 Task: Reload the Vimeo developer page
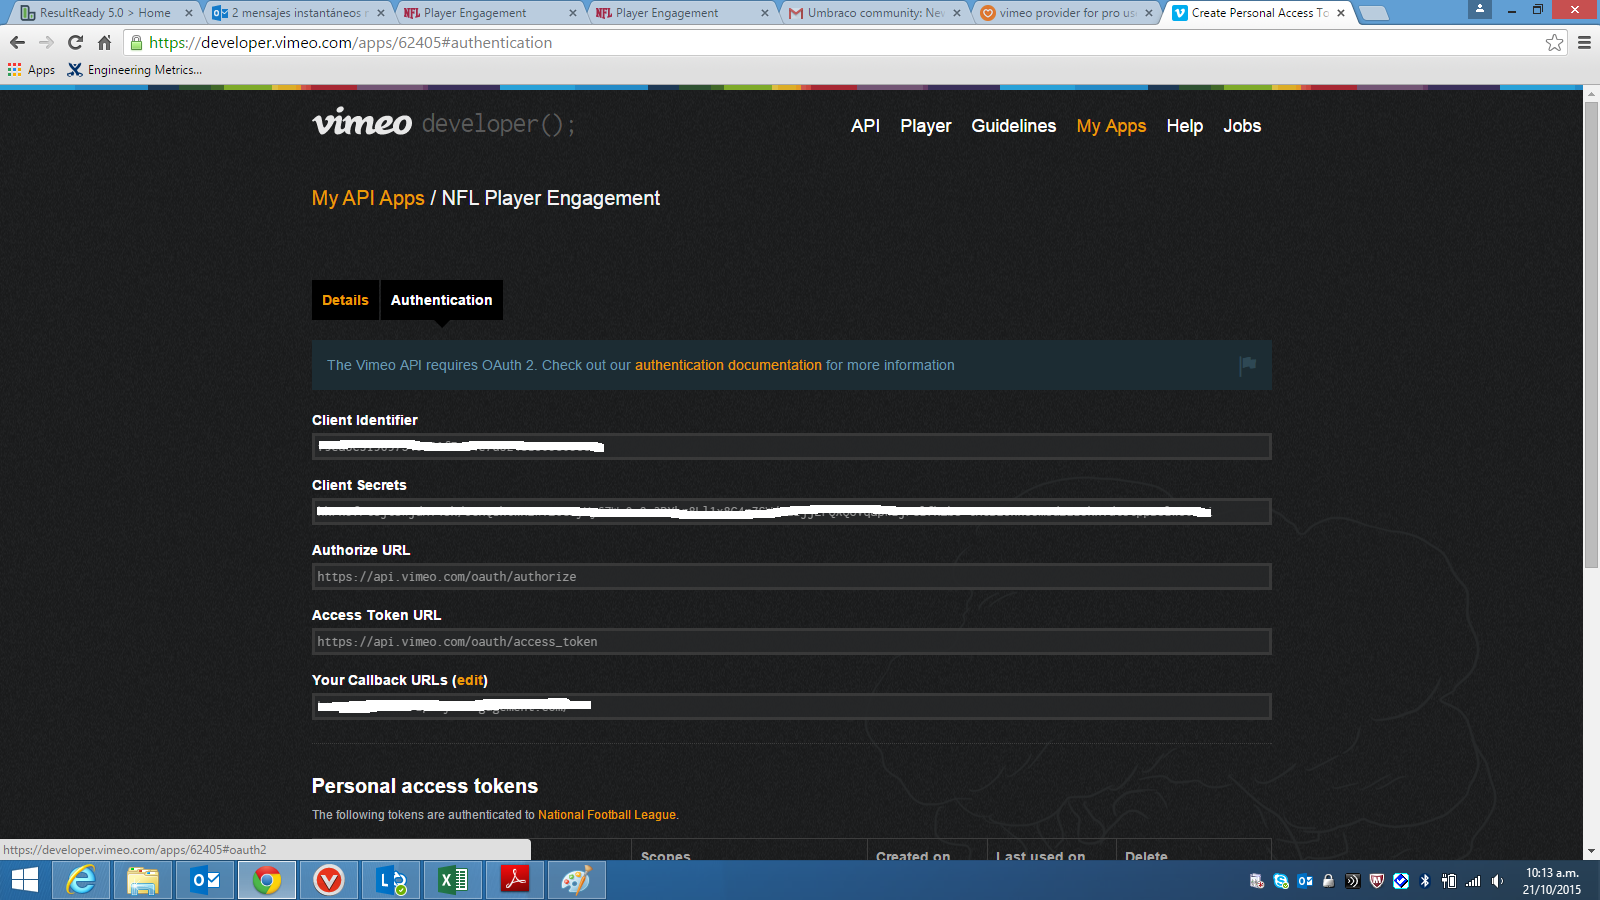click(x=75, y=43)
